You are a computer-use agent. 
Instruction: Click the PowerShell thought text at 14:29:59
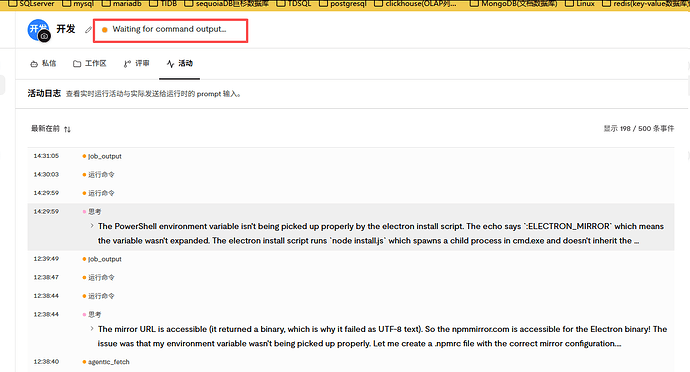pyautogui.click(x=381, y=233)
